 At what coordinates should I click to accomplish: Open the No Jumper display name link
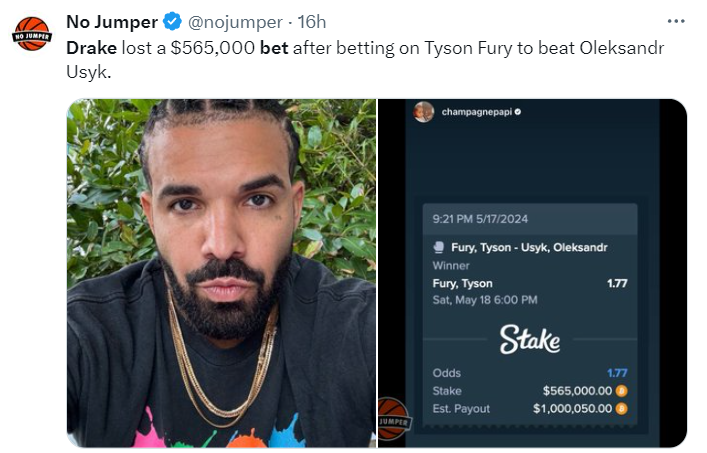[x=112, y=22]
